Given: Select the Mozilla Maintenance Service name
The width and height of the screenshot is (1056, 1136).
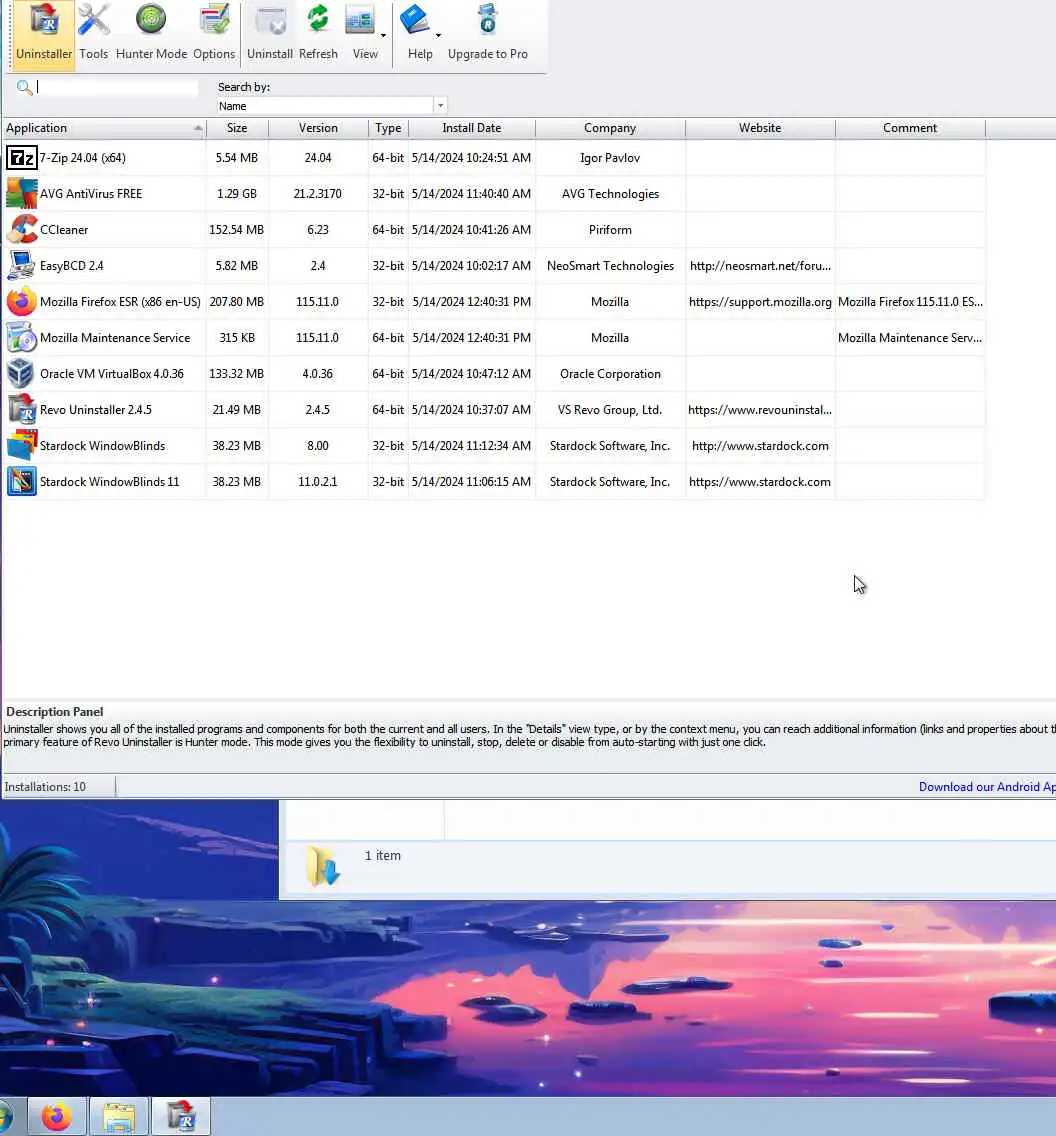Looking at the screenshot, I should 115,338.
